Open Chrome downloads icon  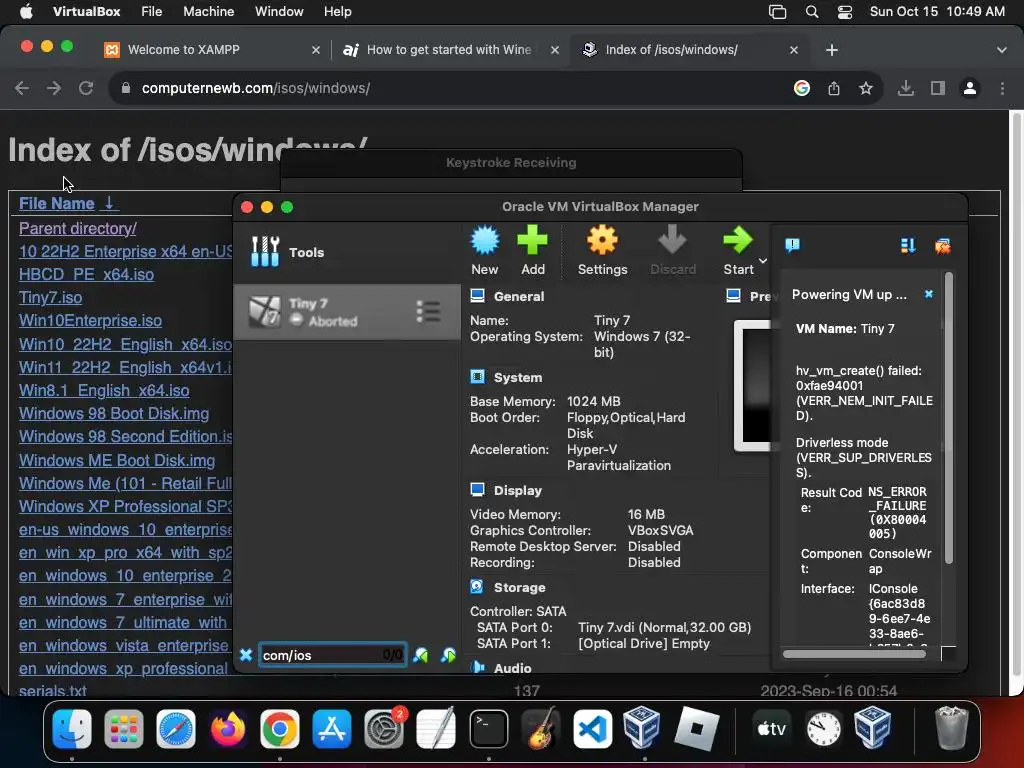(x=905, y=88)
